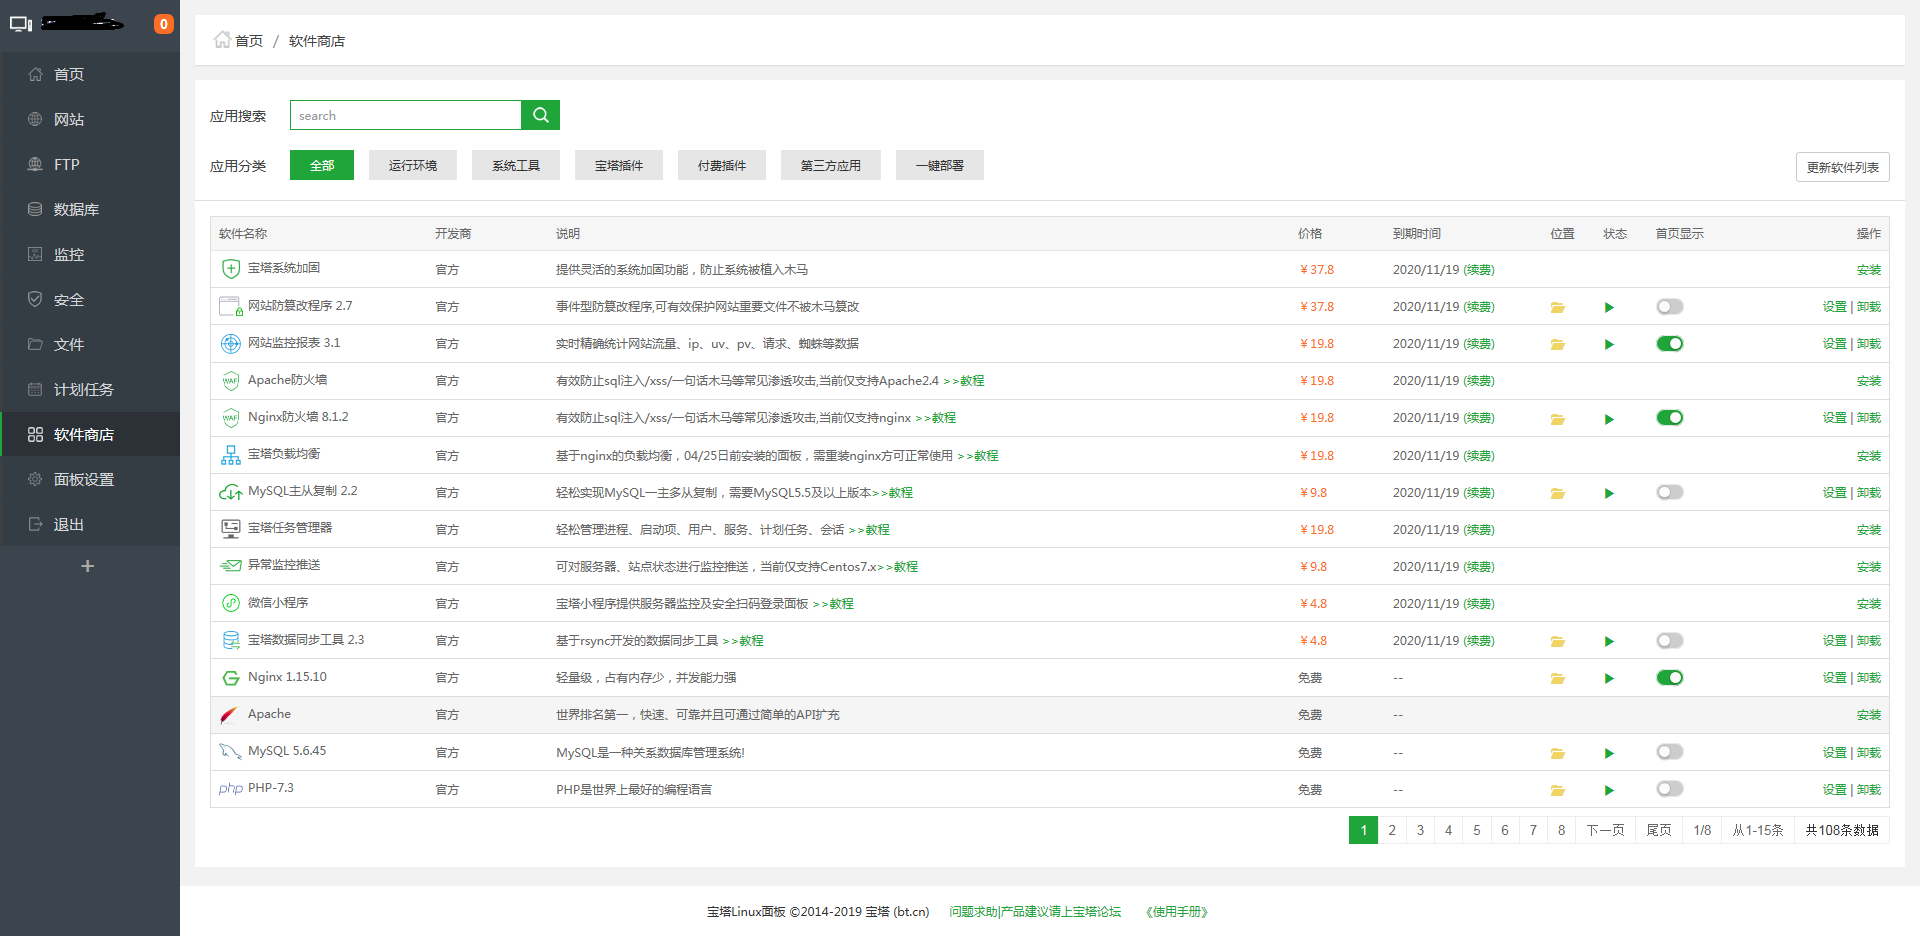Enable homepage display for 网站防篡改程序 2.7

point(1670,306)
